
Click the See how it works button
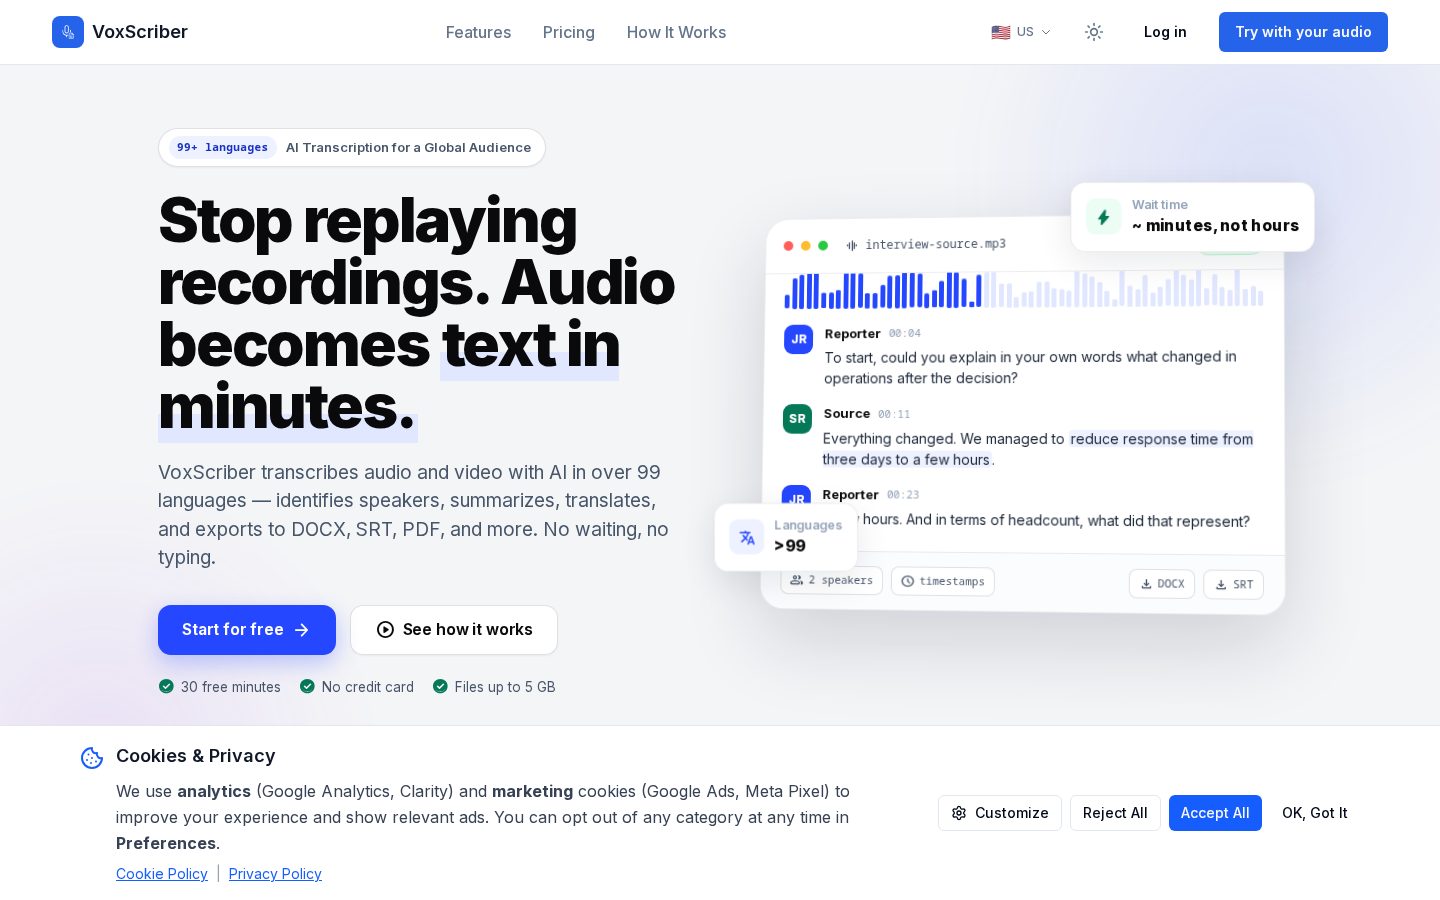(x=454, y=630)
